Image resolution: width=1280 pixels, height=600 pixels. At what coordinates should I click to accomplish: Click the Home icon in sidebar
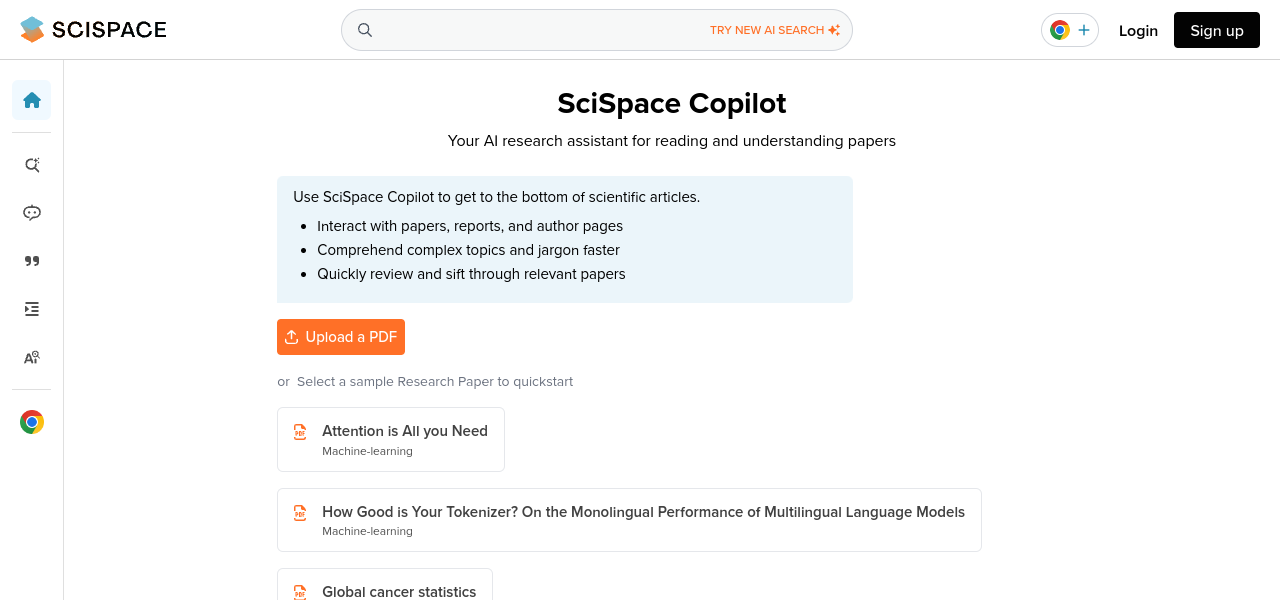coord(32,100)
